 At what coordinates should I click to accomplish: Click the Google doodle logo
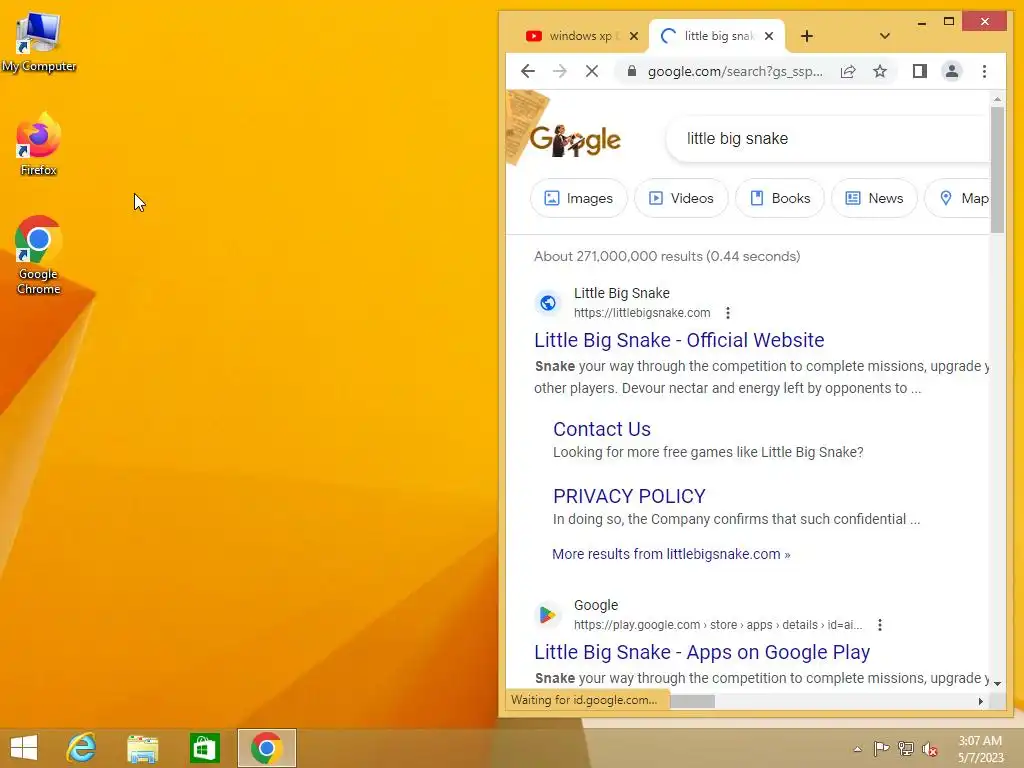click(x=575, y=140)
